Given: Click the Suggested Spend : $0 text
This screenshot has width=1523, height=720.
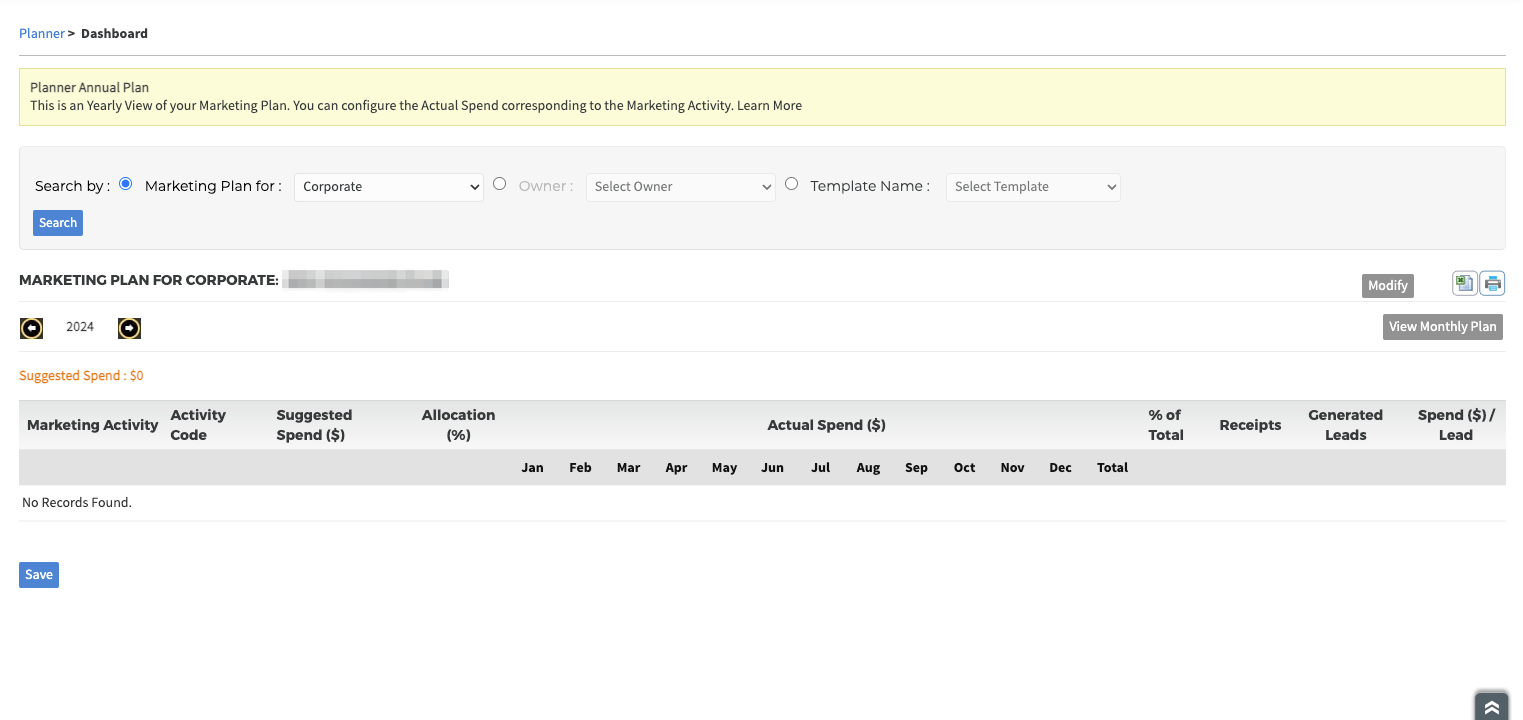Looking at the screenshot, I should click(x=81, y=376).
